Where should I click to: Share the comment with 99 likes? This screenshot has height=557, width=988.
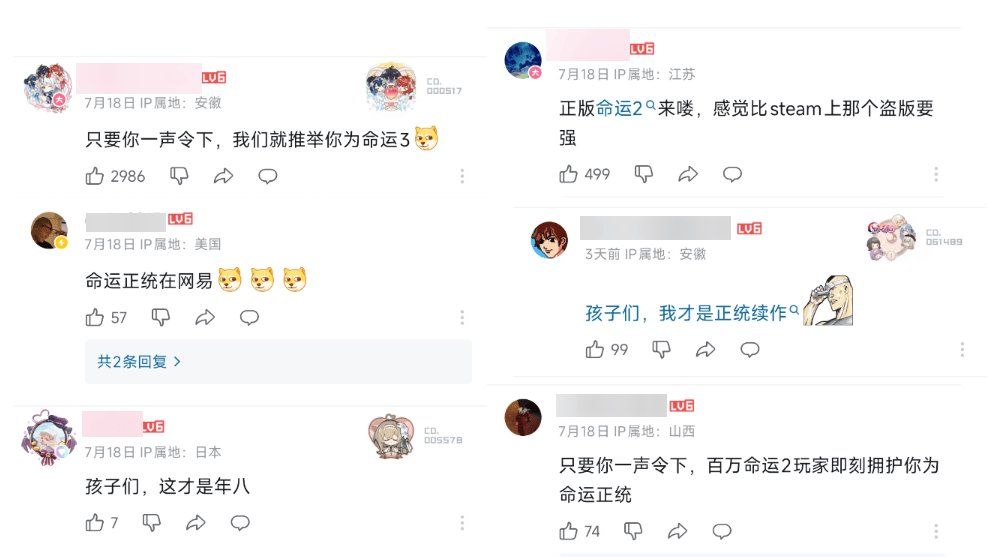tap(706, 349)
